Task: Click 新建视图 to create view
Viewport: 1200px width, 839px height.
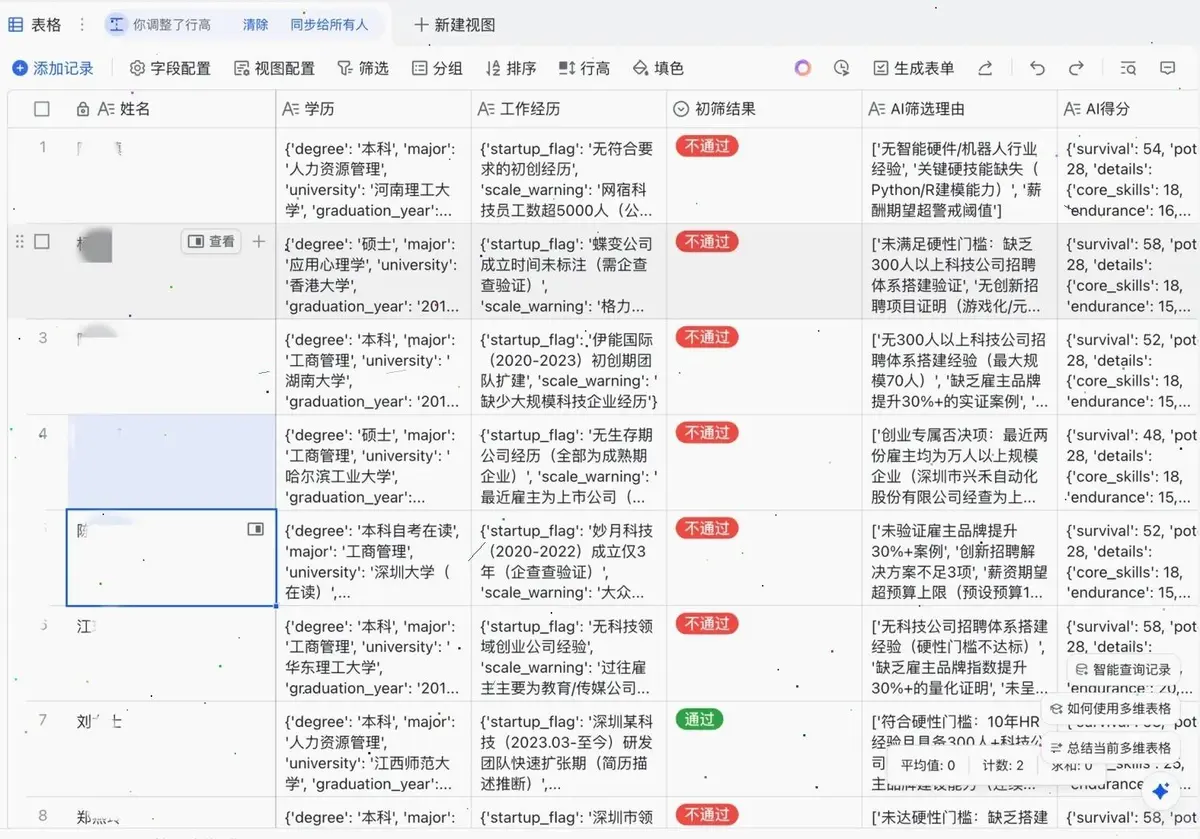Action: [455, 24]
